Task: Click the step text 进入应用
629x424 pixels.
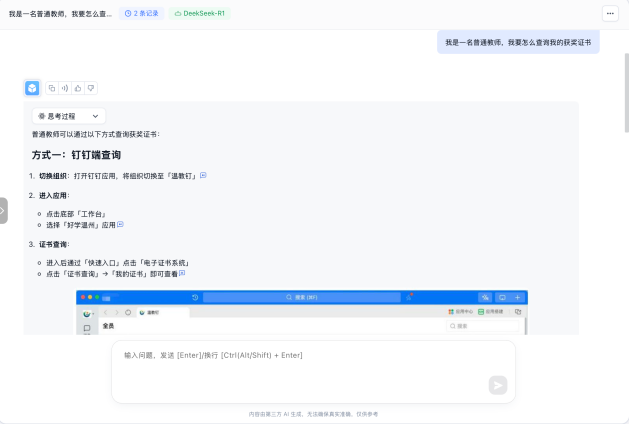Action: (x=53, y=195)
